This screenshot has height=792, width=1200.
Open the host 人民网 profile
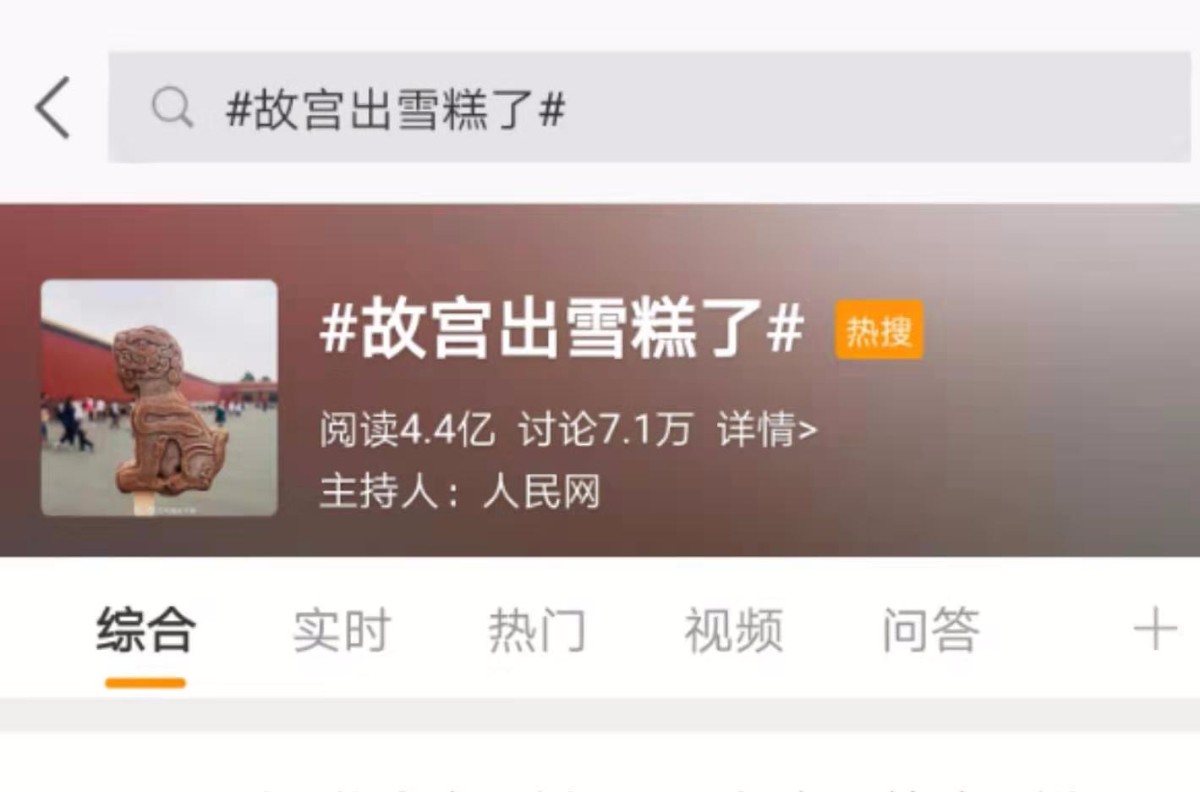pos(541,492)
